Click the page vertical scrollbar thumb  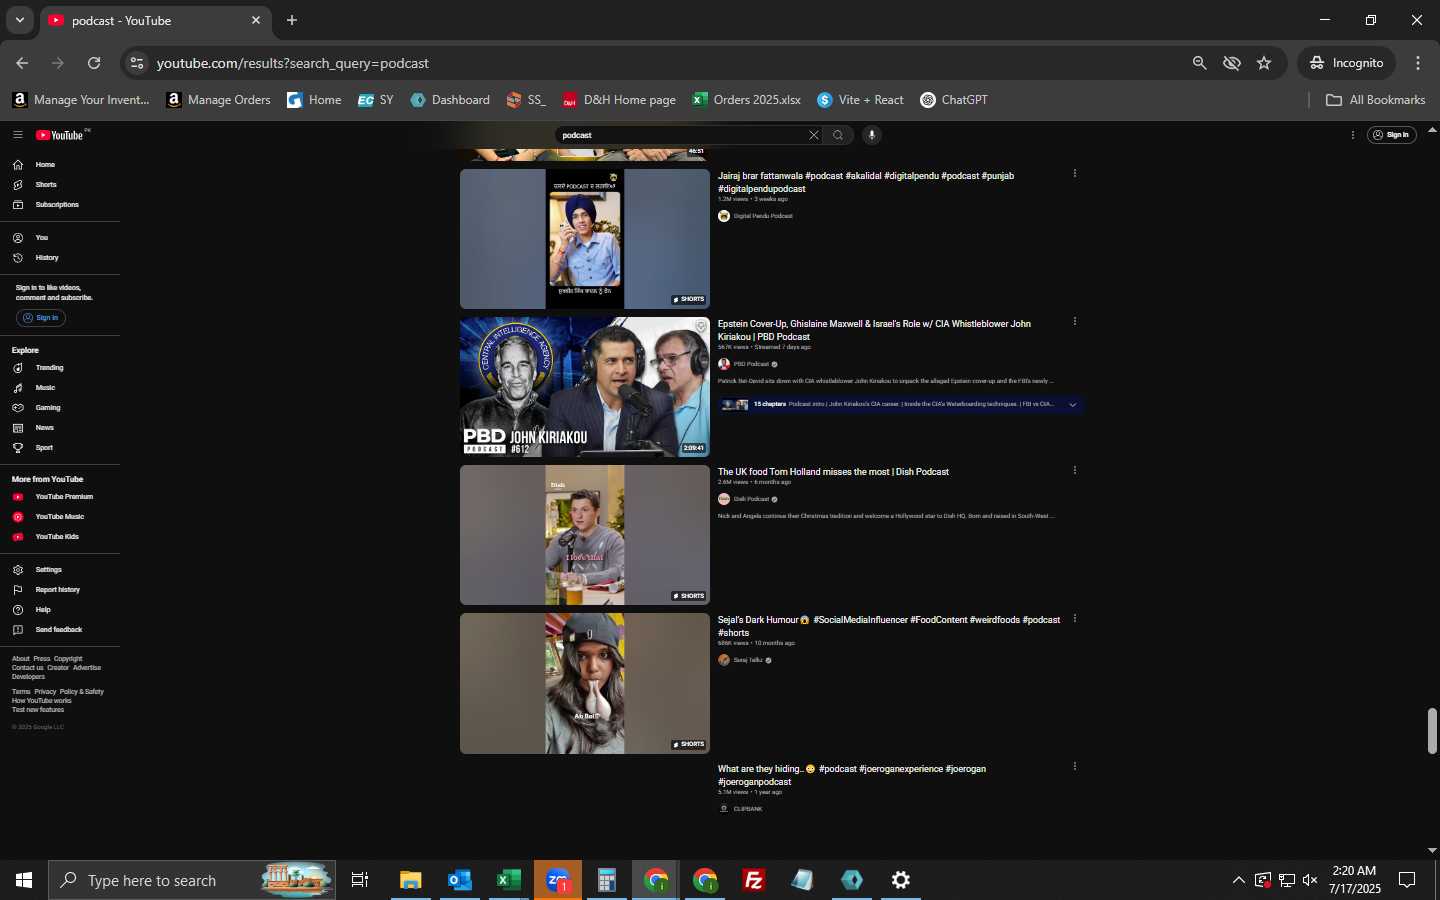pos(1432,731)
